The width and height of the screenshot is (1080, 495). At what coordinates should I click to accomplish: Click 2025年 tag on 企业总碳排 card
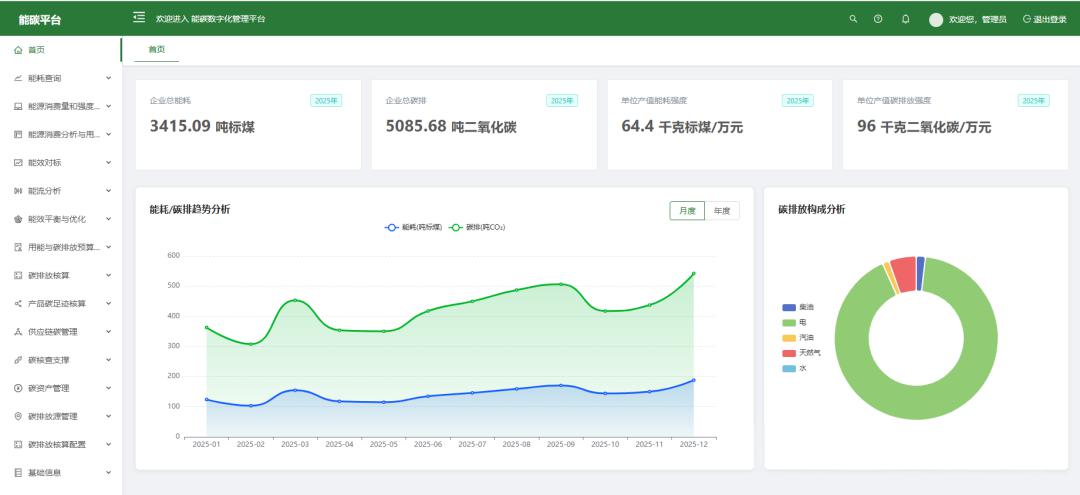pyautogui.click(x=562, y=101)
